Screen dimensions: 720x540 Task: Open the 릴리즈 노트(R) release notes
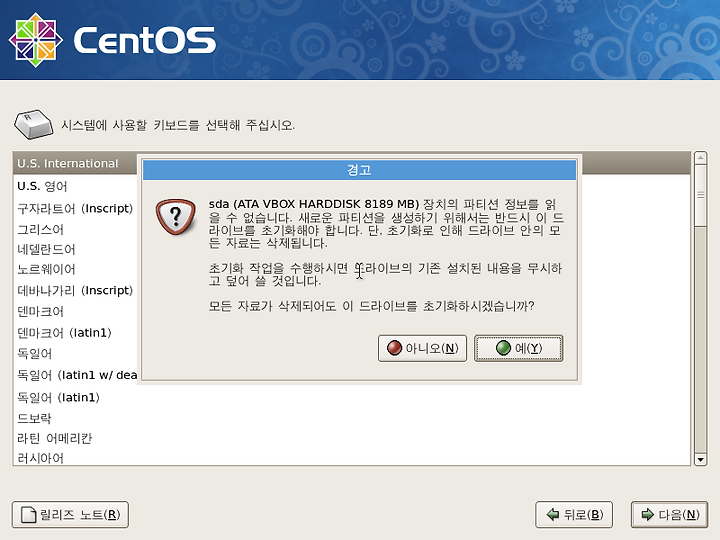70,515
